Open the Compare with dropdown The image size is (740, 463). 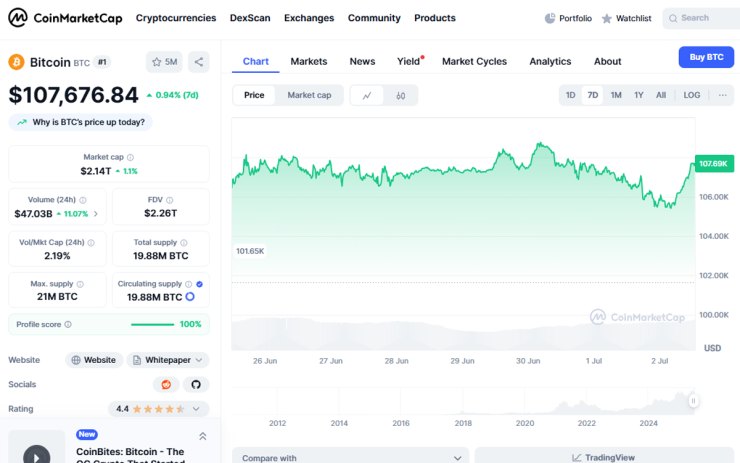click(351, 457)
